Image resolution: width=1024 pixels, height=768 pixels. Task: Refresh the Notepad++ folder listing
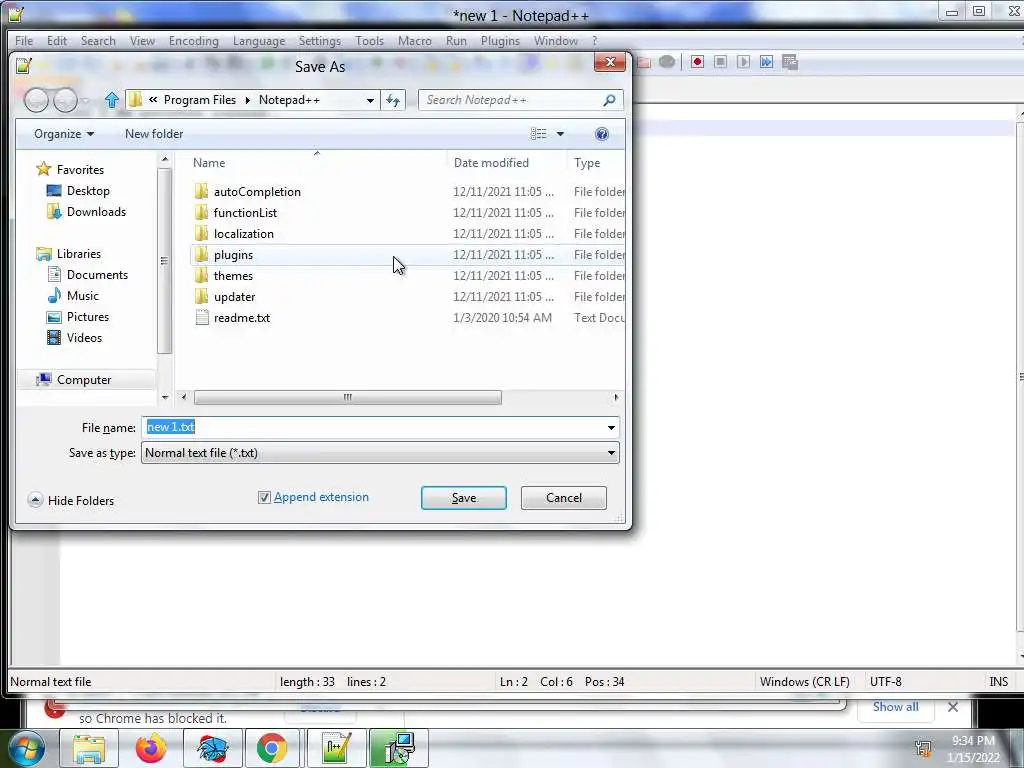click(393, 100)
